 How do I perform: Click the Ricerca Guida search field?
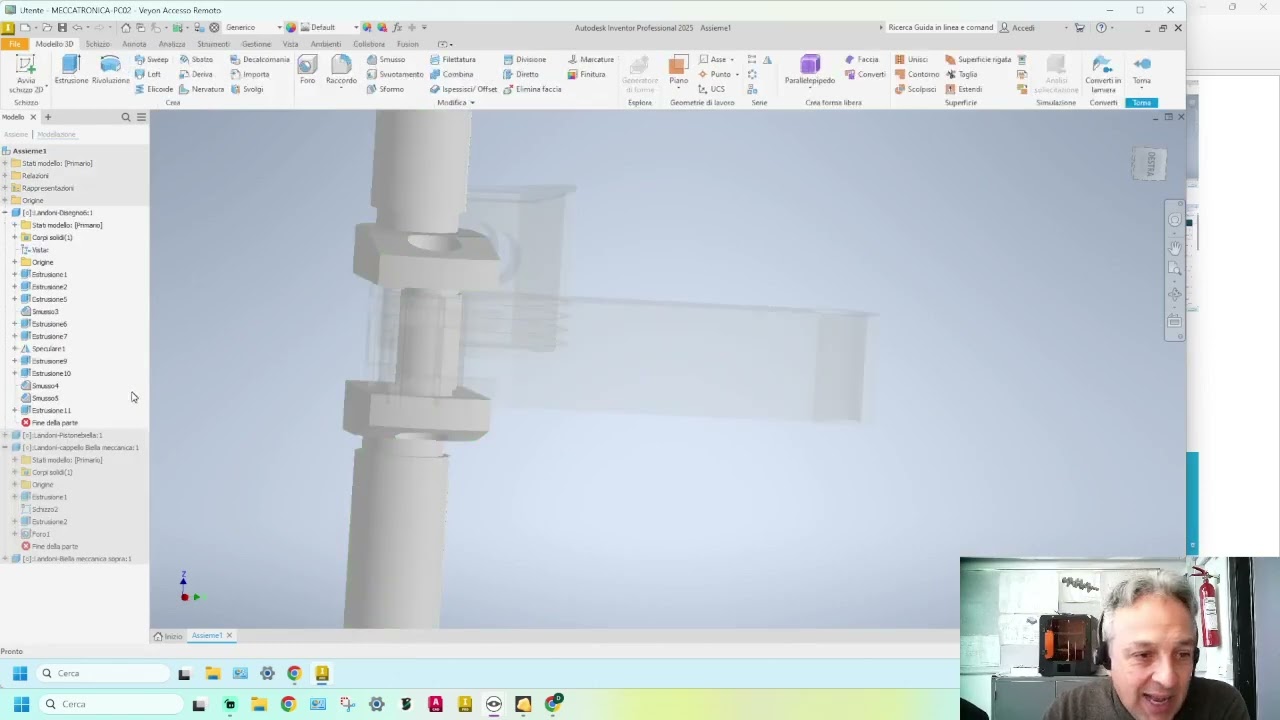[x=940, y=28]
